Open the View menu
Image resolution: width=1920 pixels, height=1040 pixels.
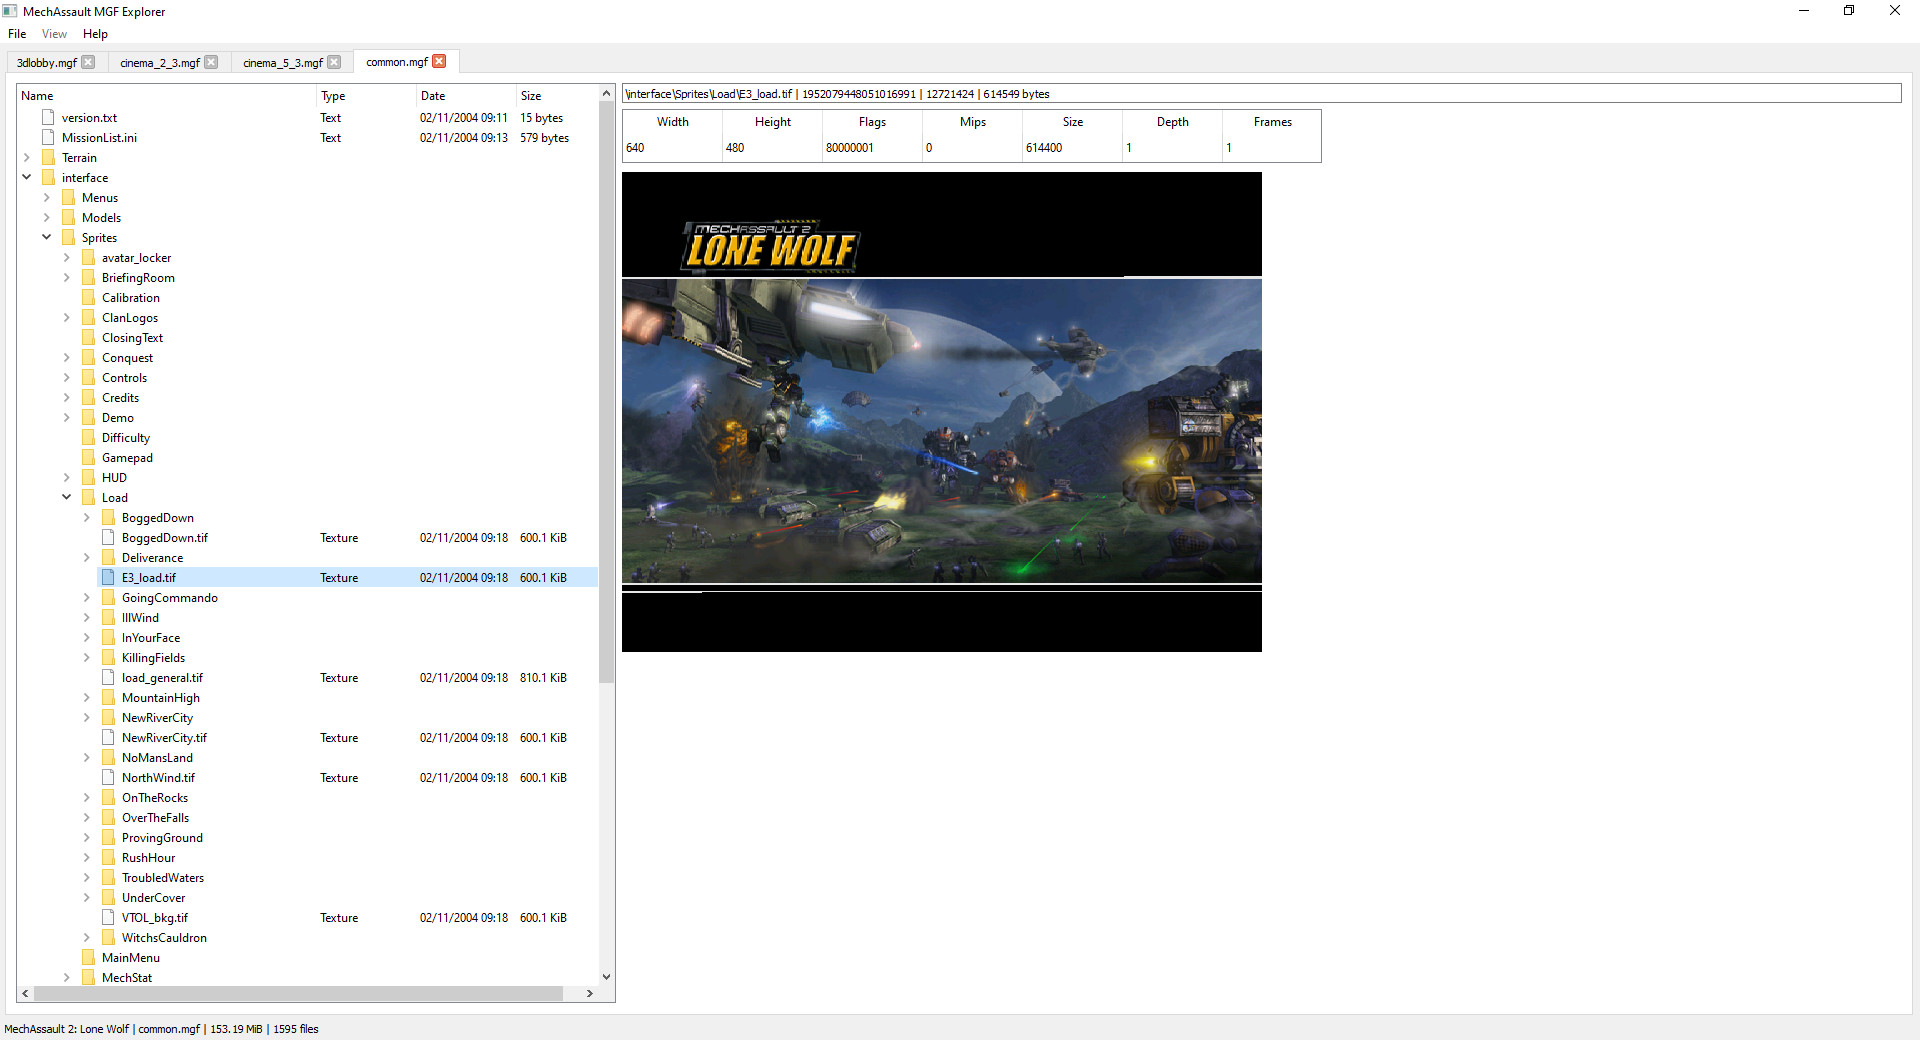[54, 34]
